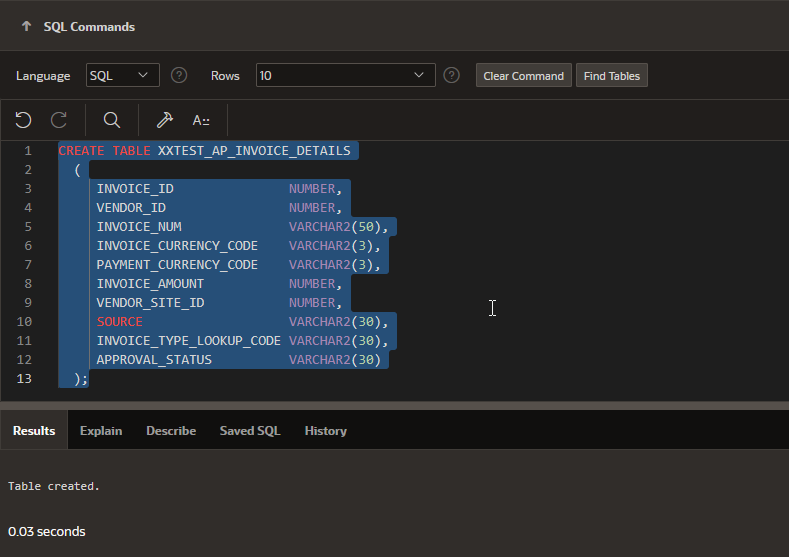The height and width of the screenshot is (557, 789).
Task: Click the APPROVAL_STATUS column name
Action: coord(154,360)
